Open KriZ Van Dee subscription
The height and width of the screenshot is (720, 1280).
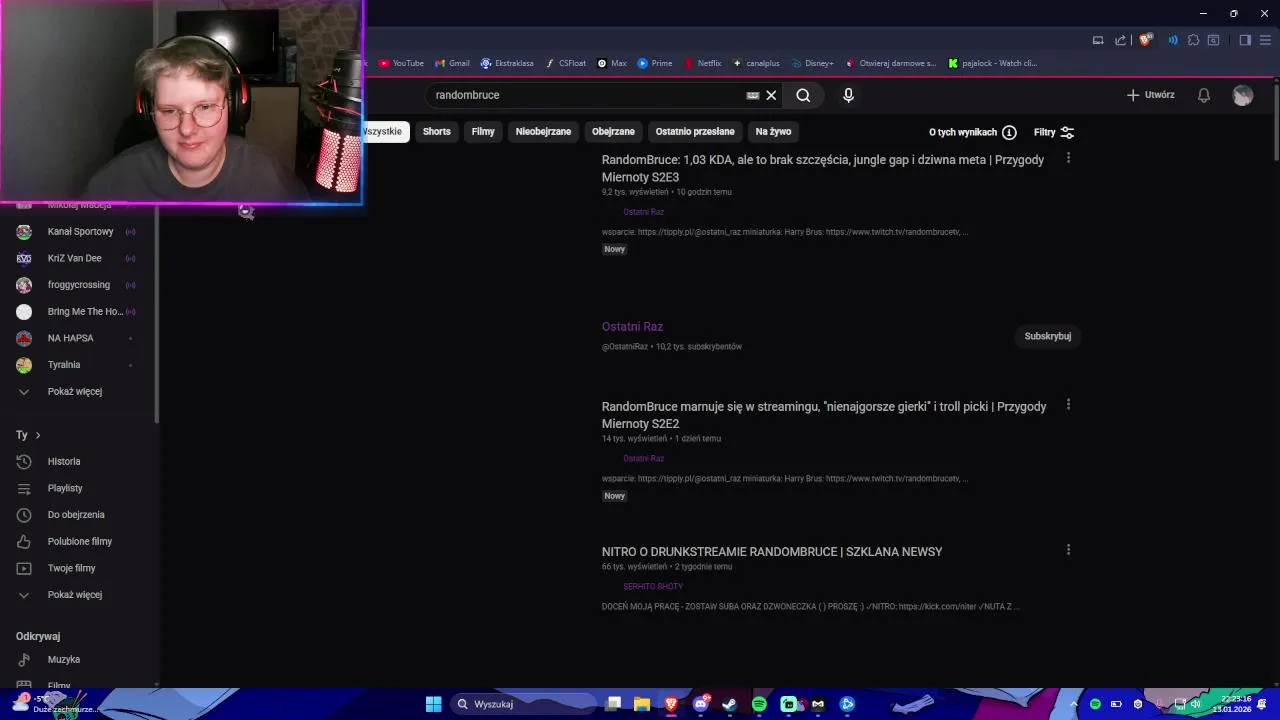(x=78, y=258)
